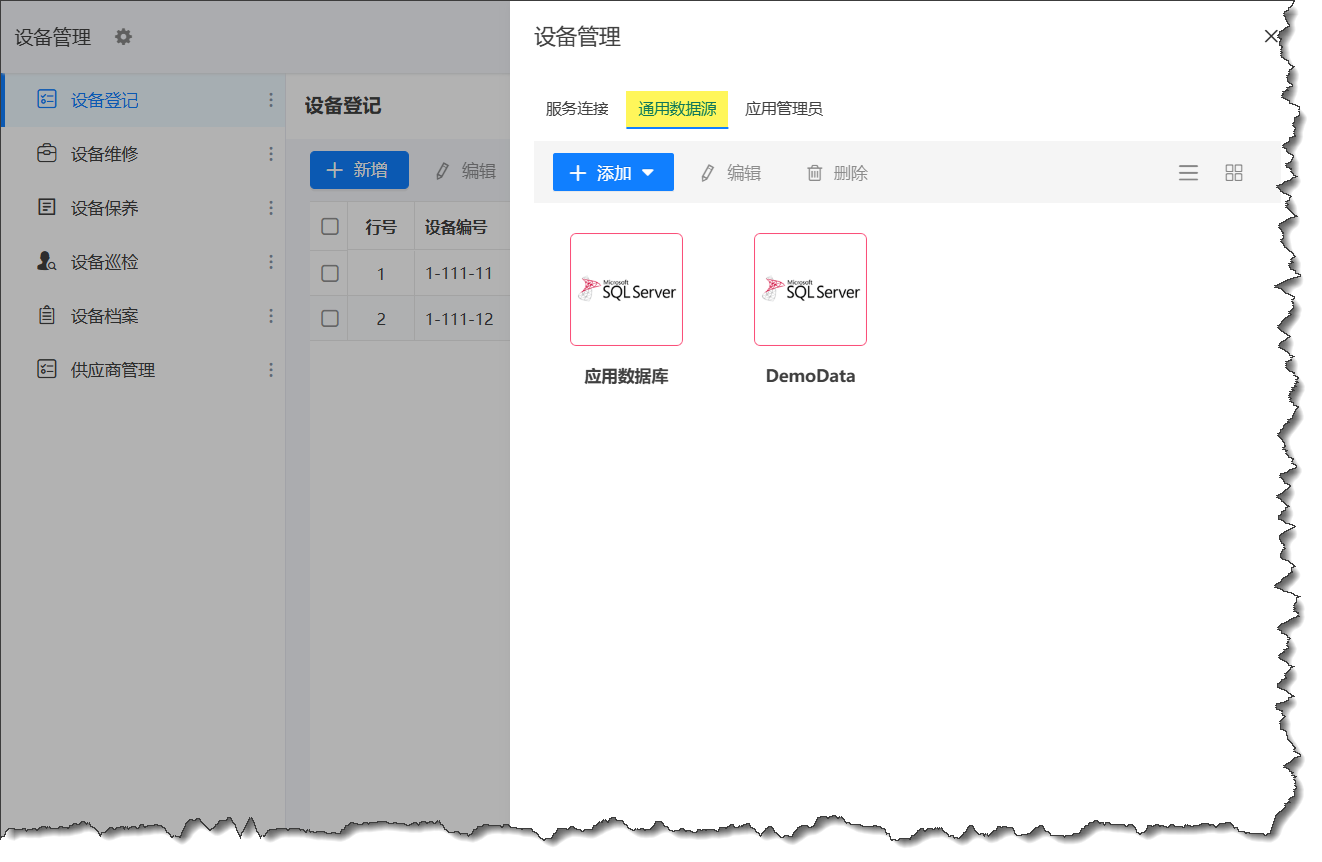Select the 设备维修 sidebar icon
This screenshot has height=862, width=1322.
(x=46, y=154)
